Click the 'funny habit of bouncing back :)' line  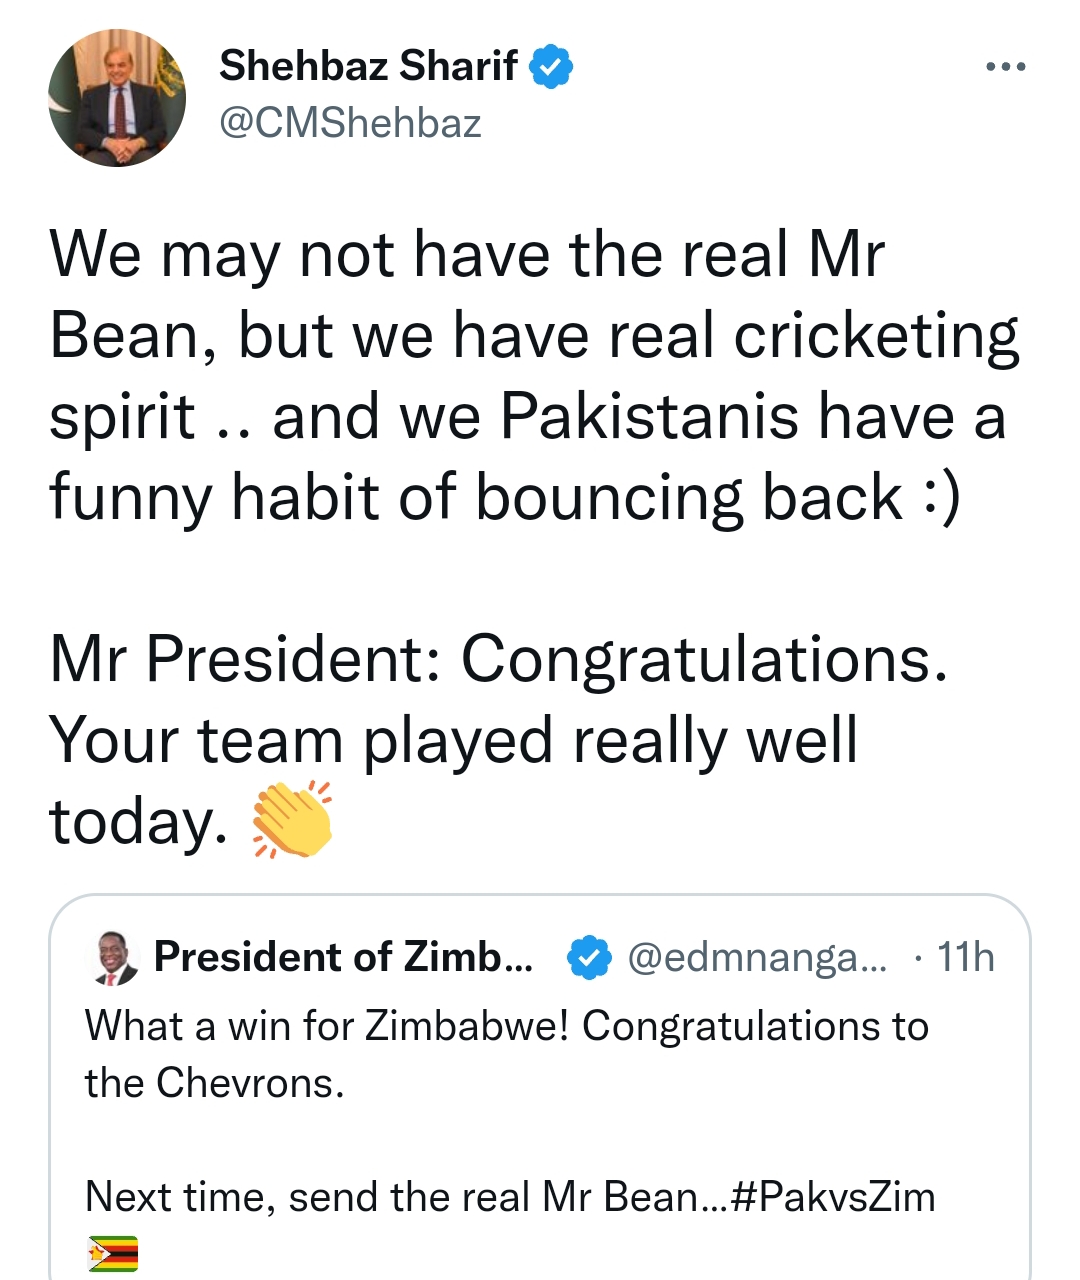pos(504,497)
